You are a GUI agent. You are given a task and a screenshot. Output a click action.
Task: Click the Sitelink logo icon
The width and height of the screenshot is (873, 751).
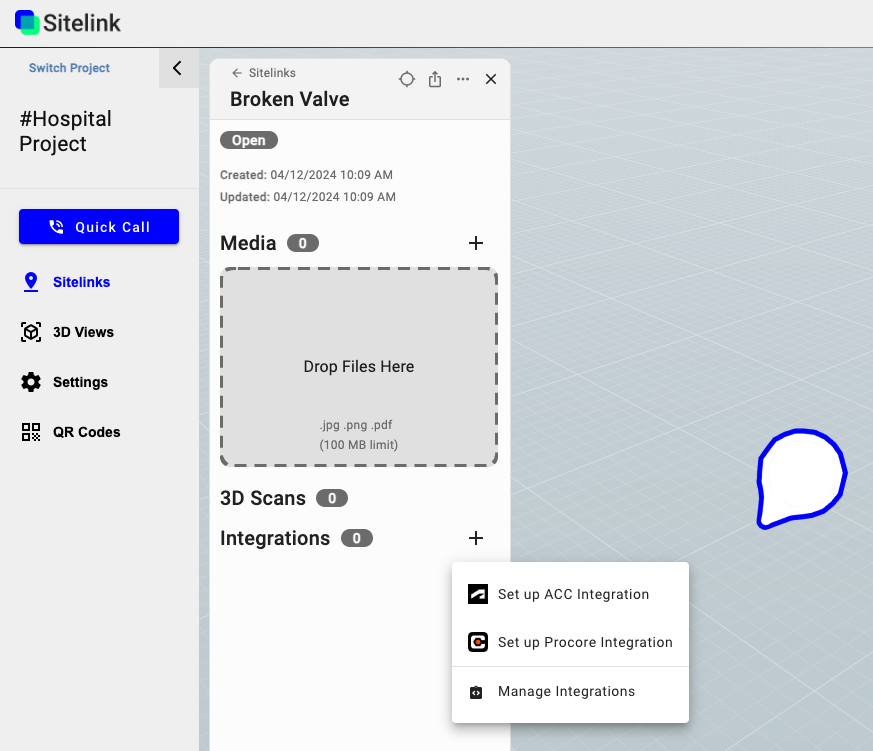point(27,22)
